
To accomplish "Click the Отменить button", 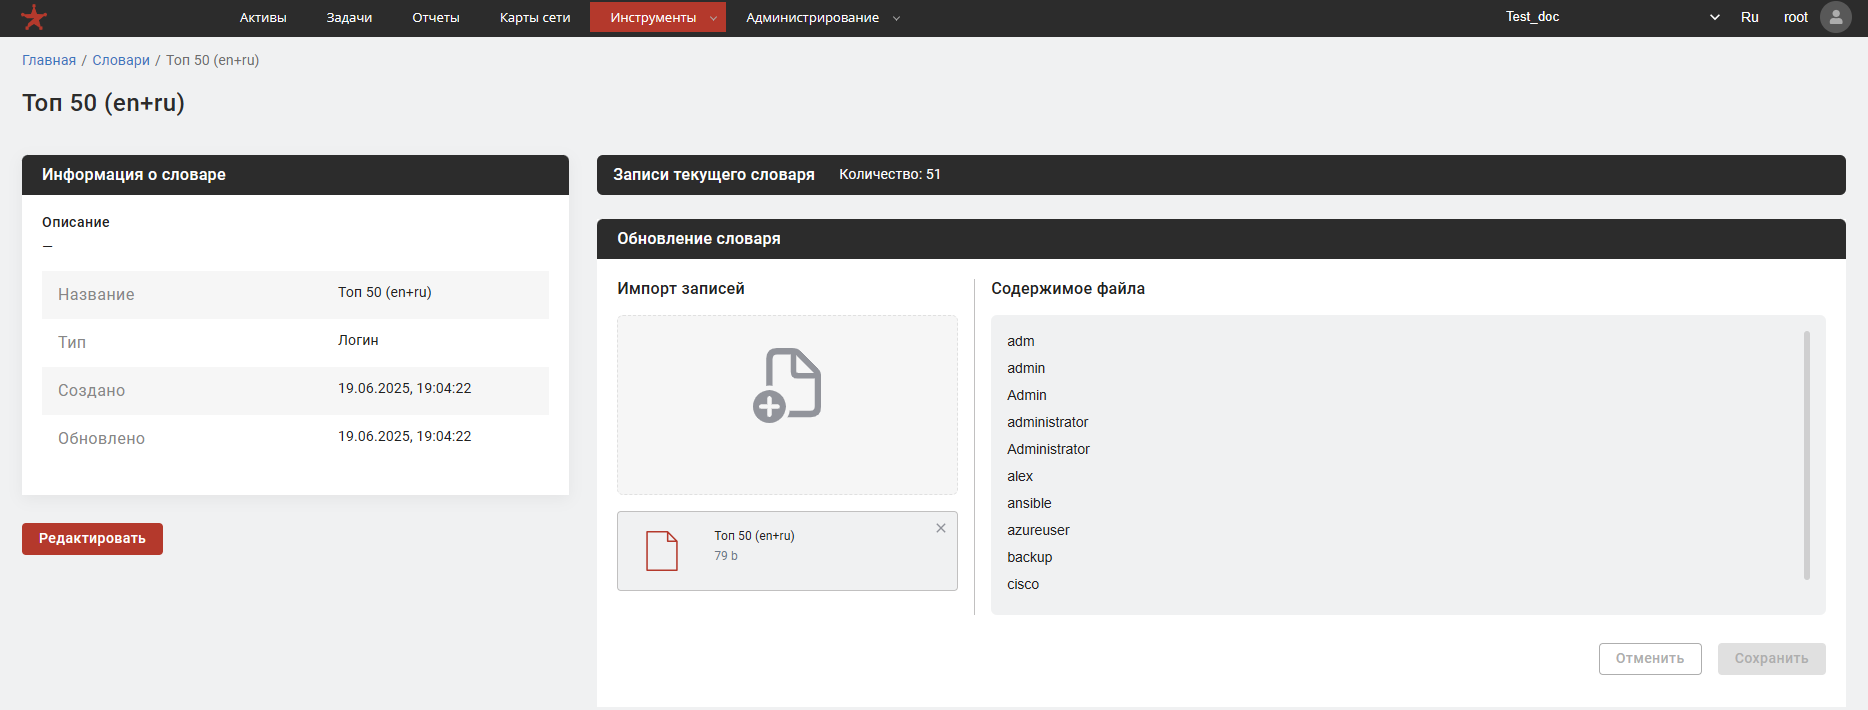I will pyautogui.click(x=1650, y=659).
